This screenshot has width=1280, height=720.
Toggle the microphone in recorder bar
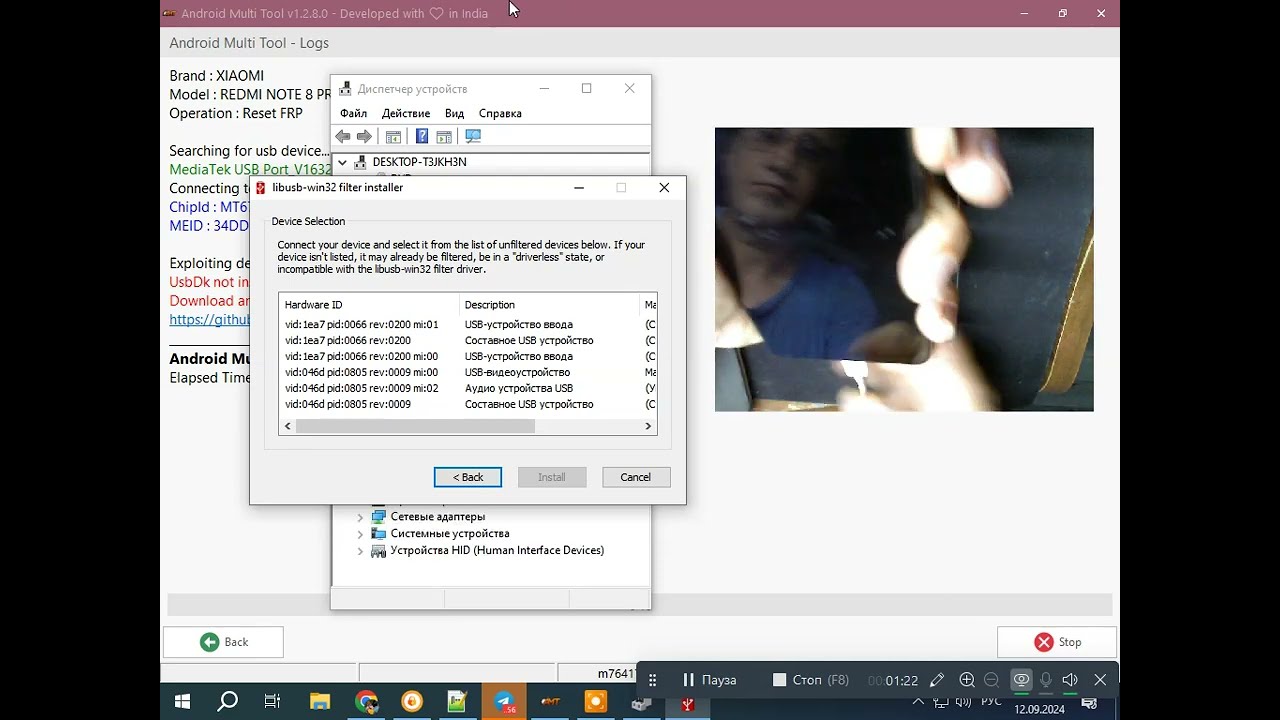coord(1046,680)
